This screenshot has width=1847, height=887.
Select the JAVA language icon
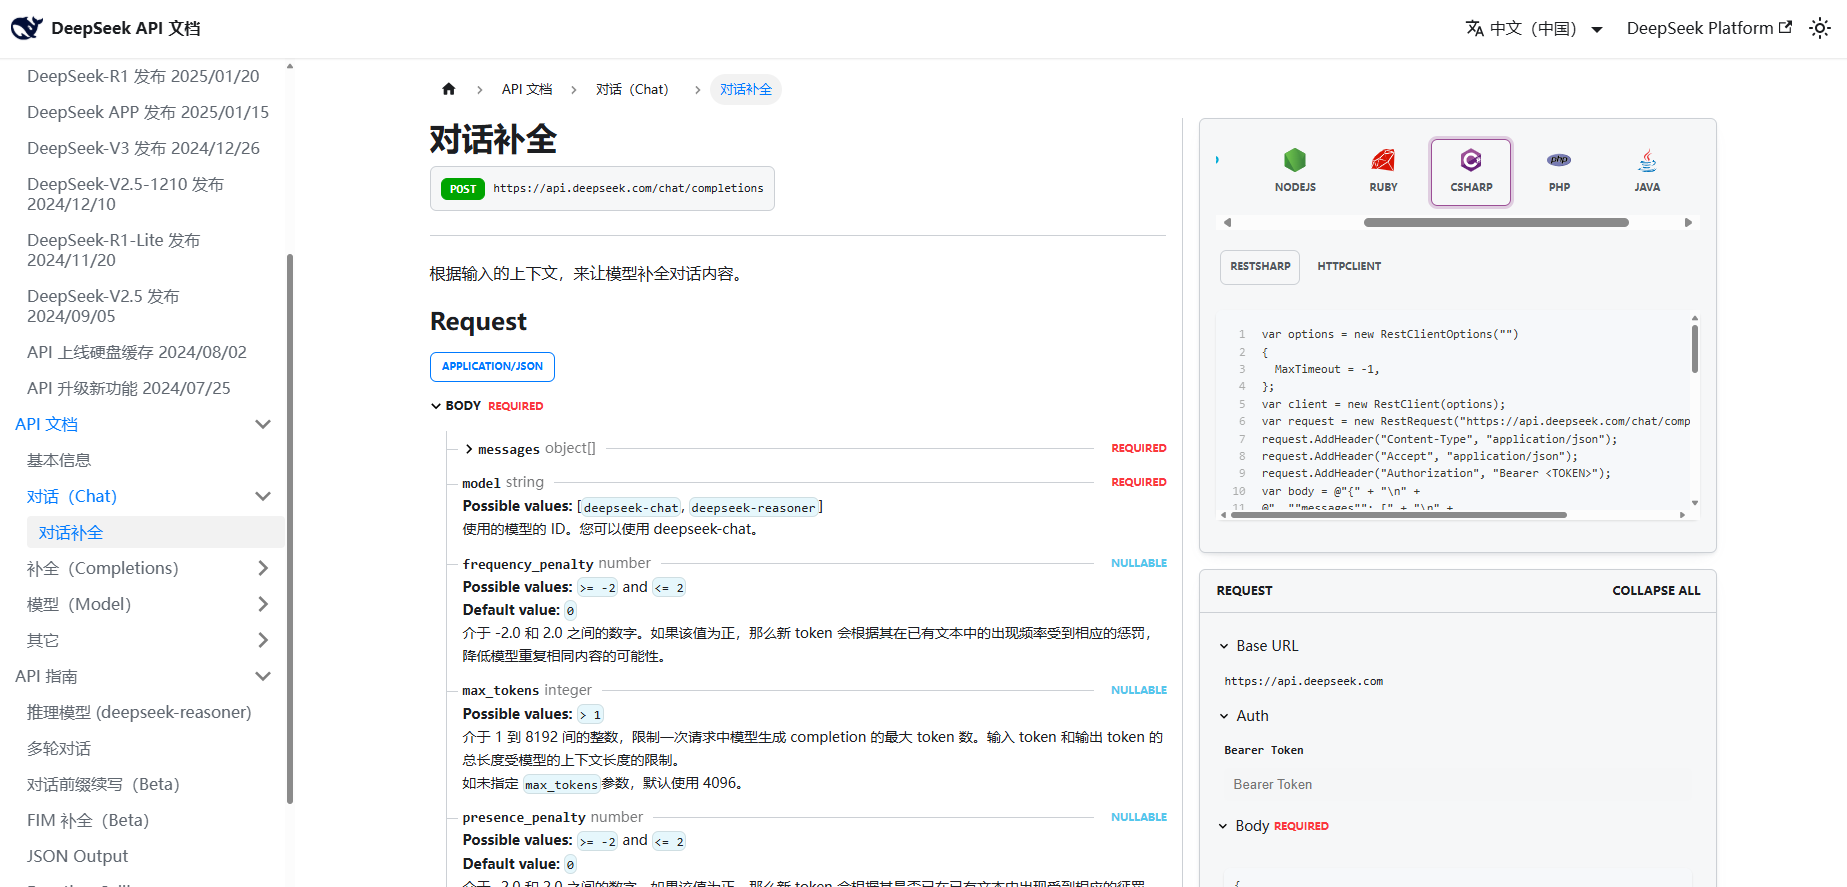tap(1647, 171)
